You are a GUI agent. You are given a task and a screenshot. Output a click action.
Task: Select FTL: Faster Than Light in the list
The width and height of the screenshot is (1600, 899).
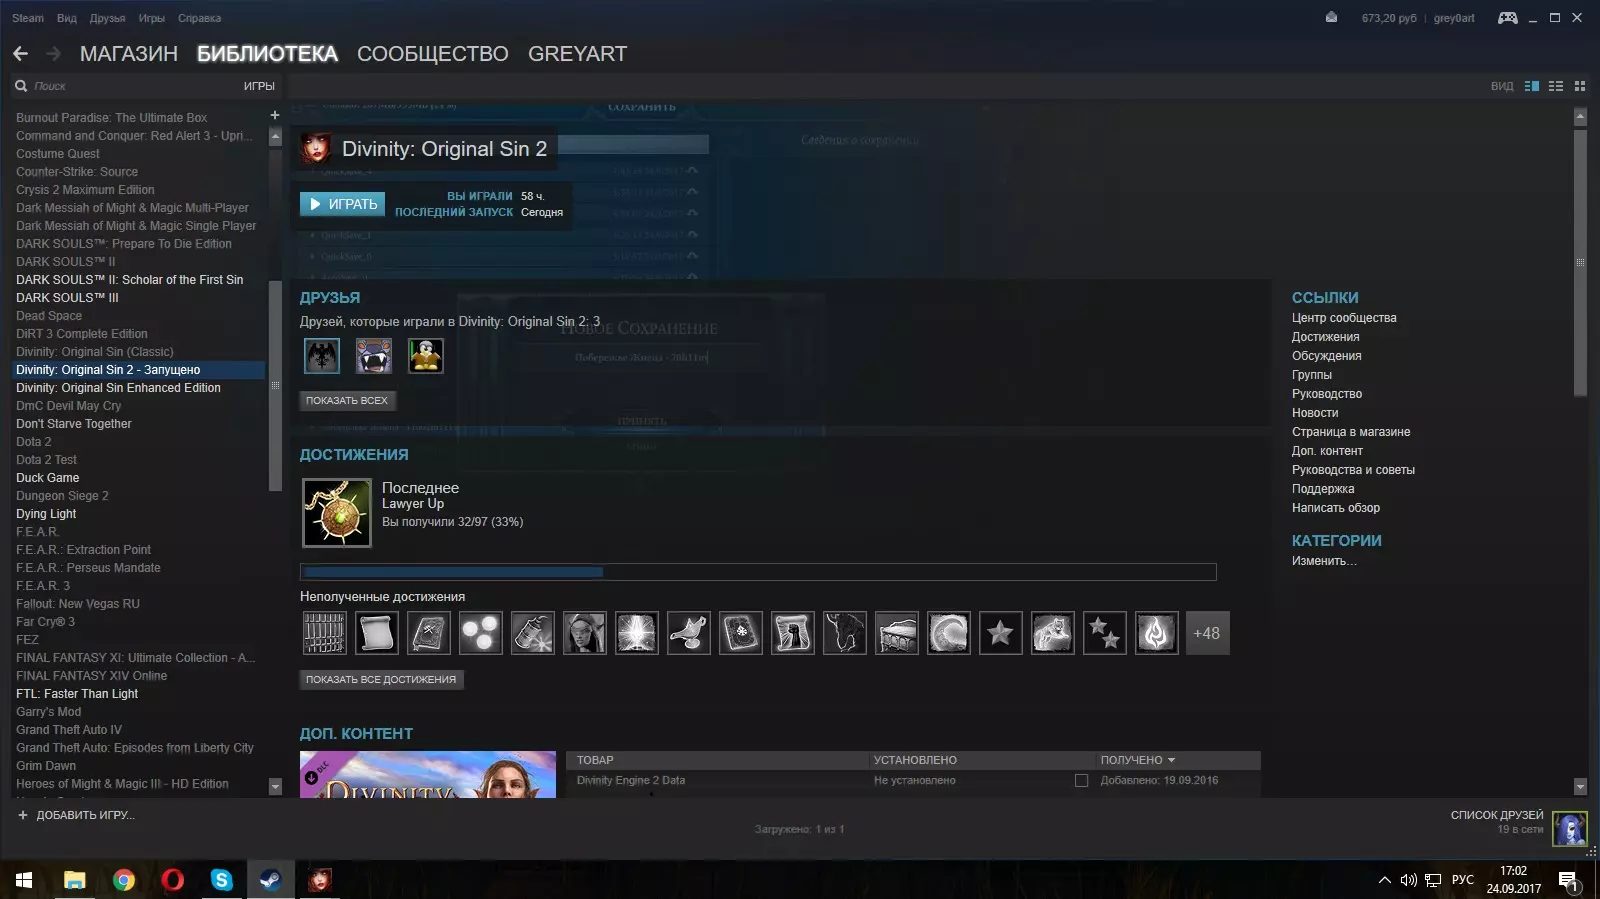click(77, 694)
